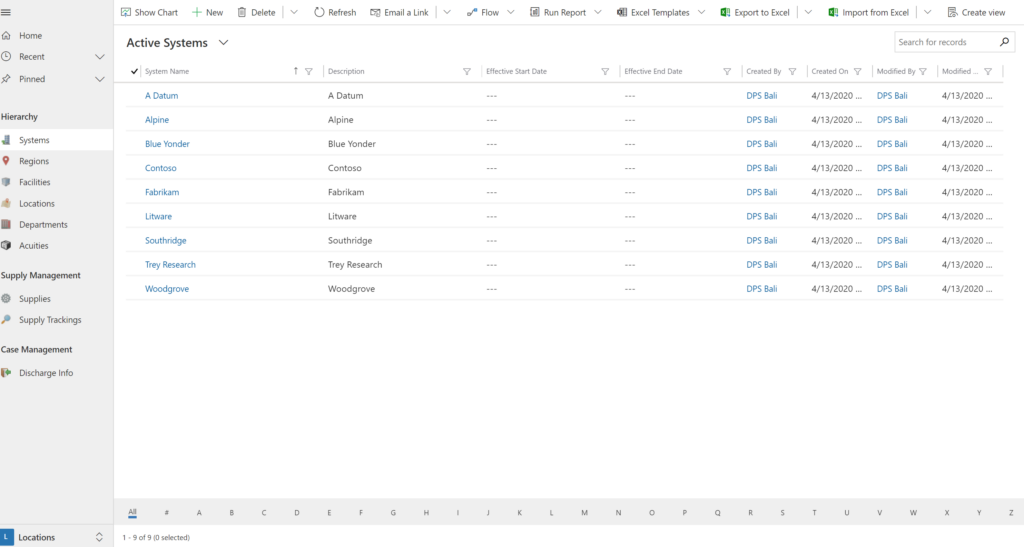Open Supplies in the sidebar
Screen dimensions: 1024x547
(35, 299)
